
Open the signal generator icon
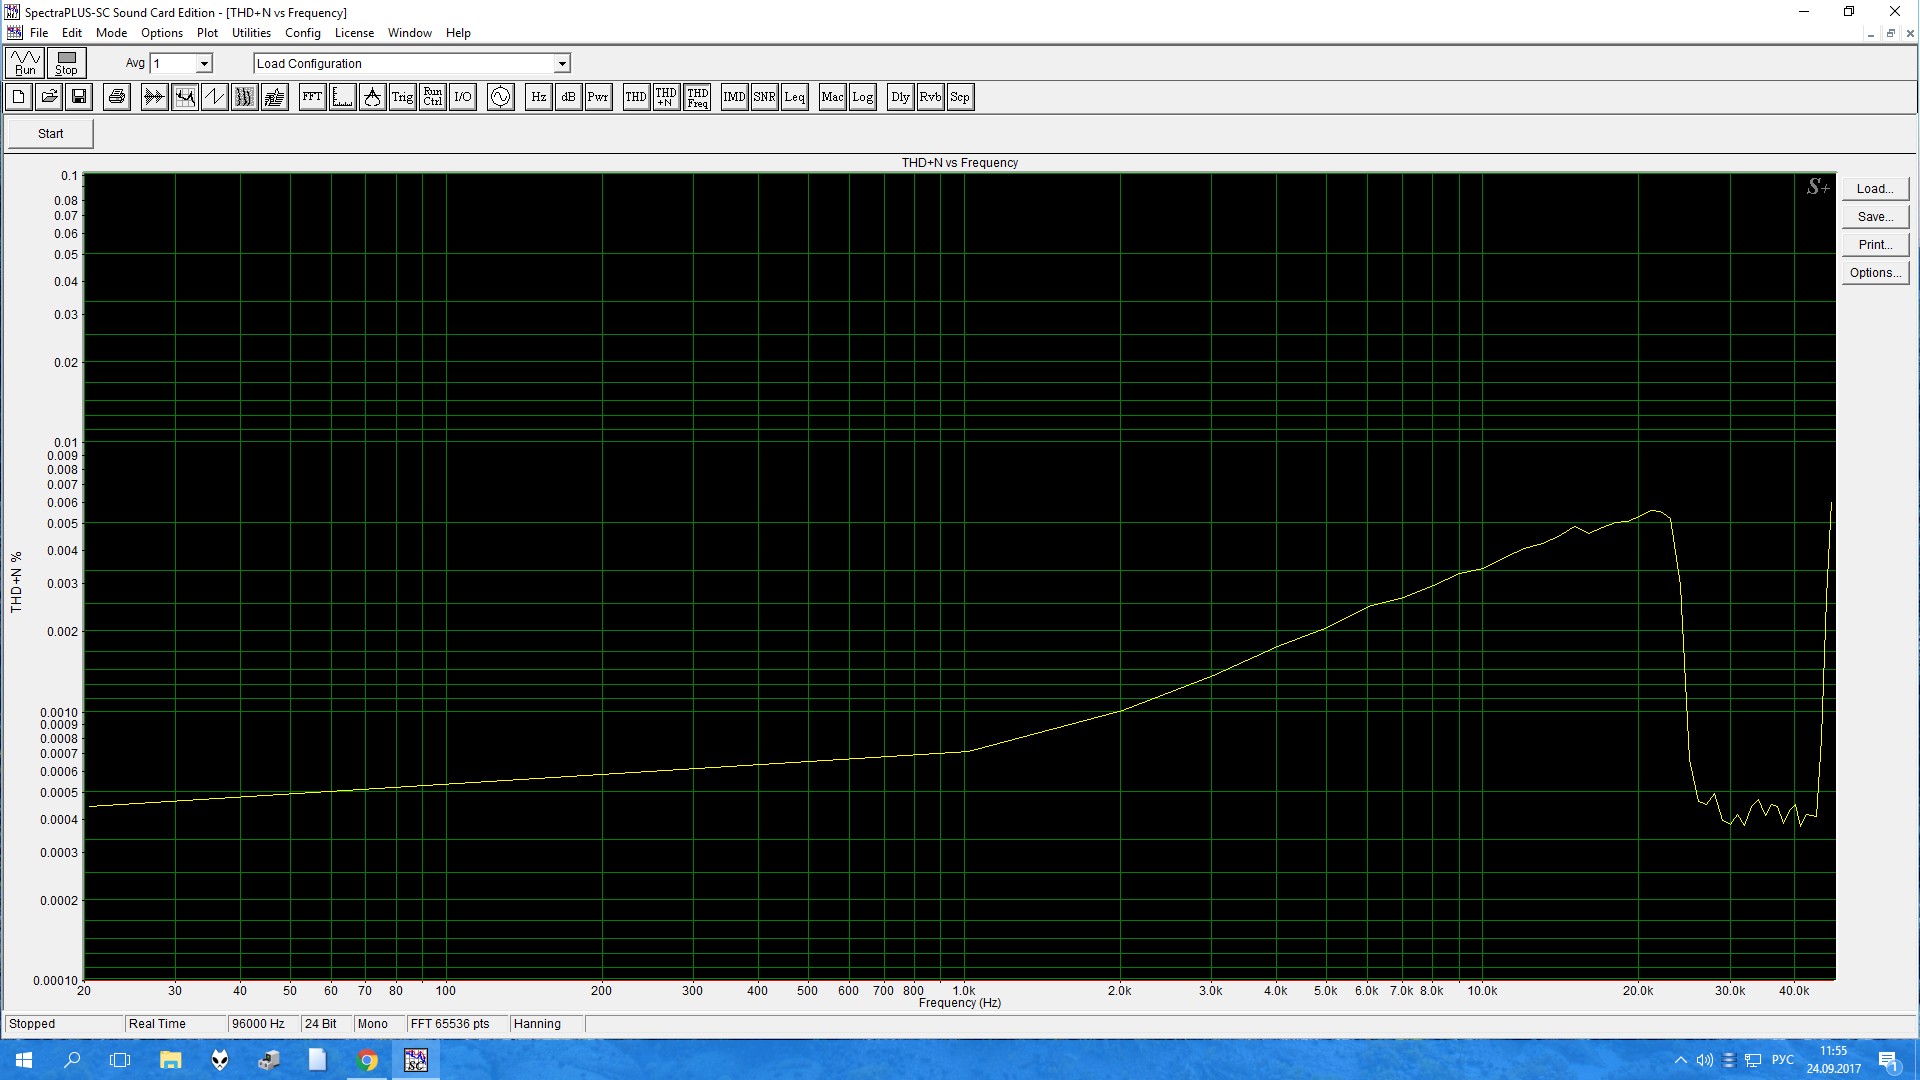[x=500, y=97]
